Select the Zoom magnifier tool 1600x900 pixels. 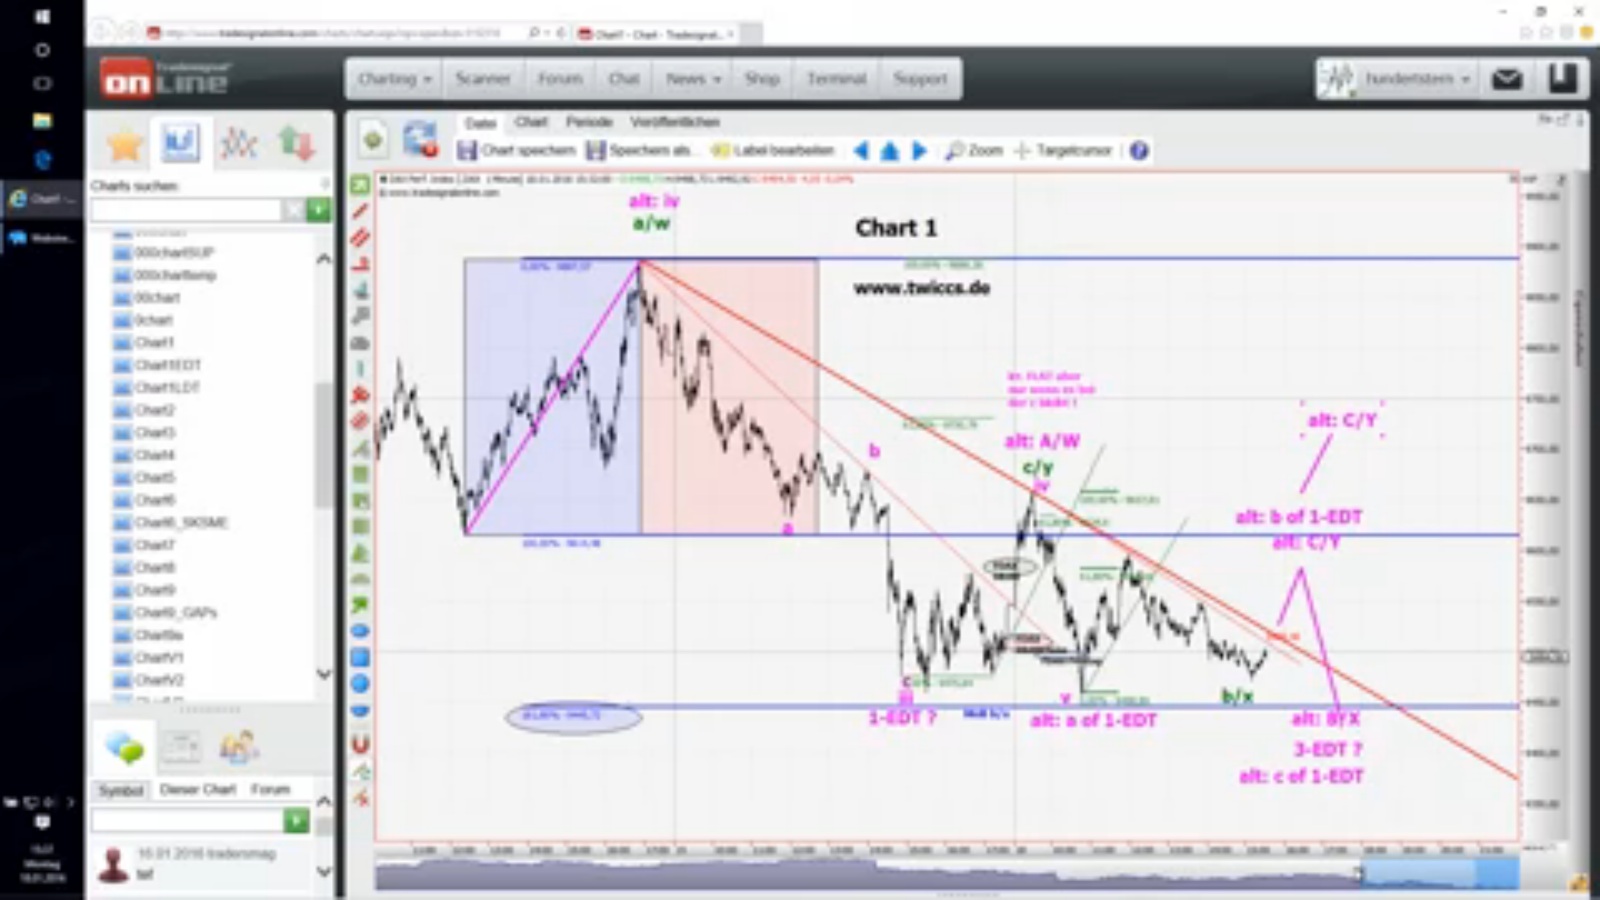(972, 150)
